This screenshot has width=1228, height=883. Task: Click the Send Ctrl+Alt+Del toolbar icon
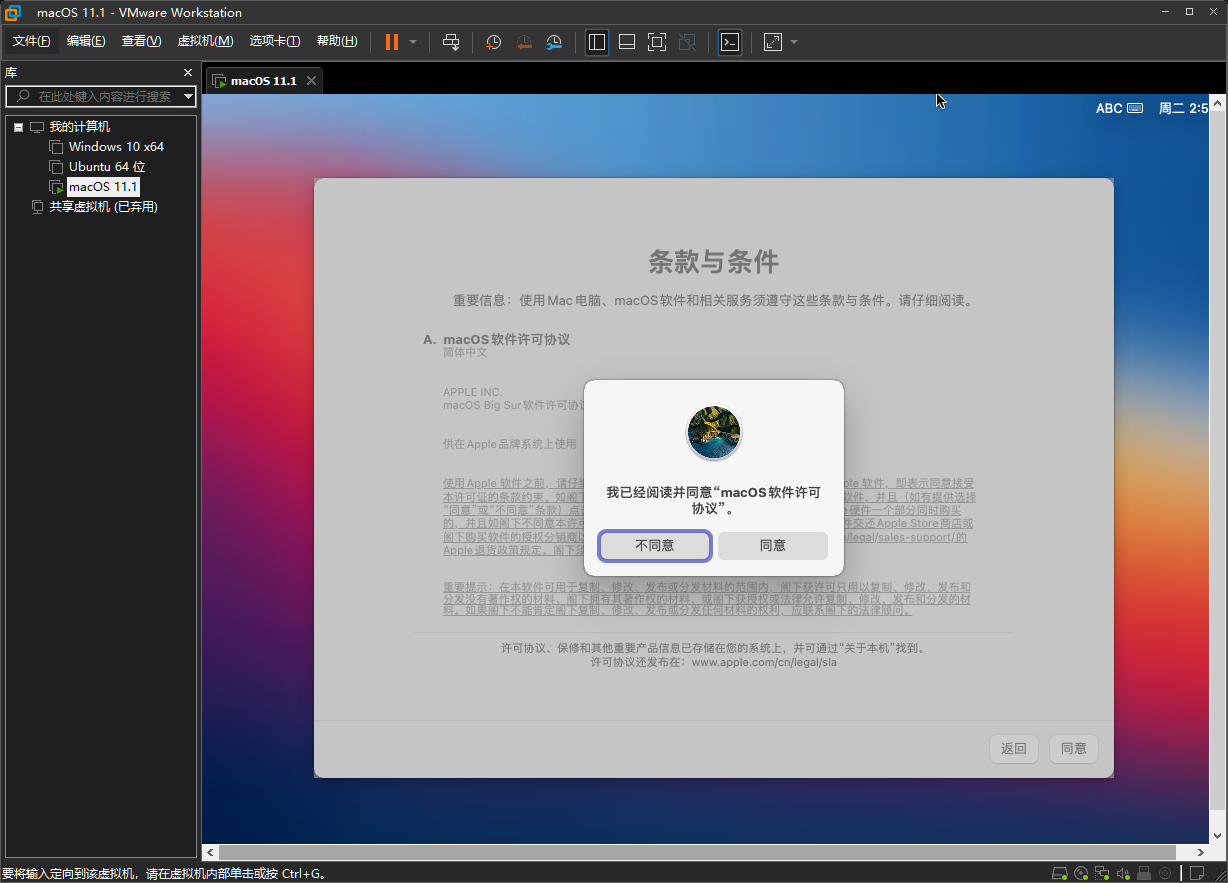point(451,42)
